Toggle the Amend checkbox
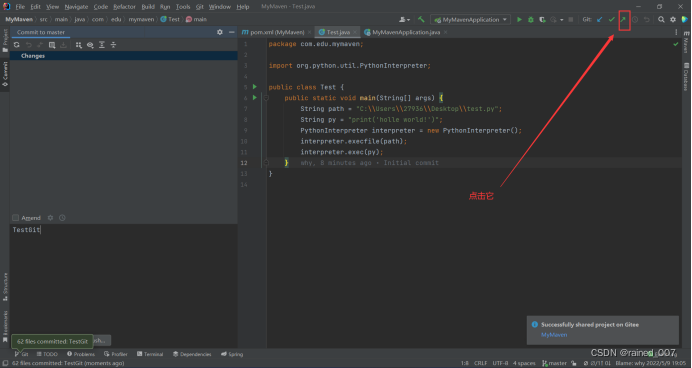This screenshot has width=692, height=368. pyautogui.click(x=15, y=218)
